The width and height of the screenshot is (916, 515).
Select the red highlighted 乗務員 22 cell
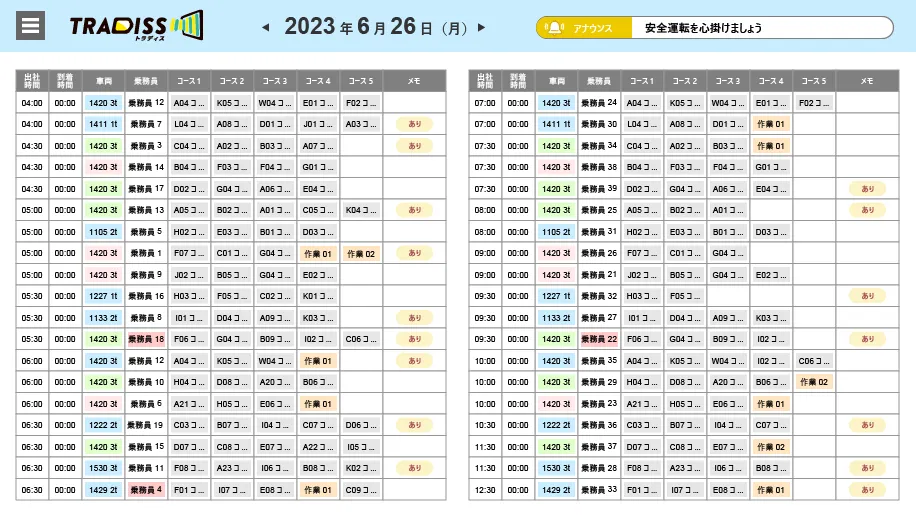pyautogui.click(x=599, y=339)
